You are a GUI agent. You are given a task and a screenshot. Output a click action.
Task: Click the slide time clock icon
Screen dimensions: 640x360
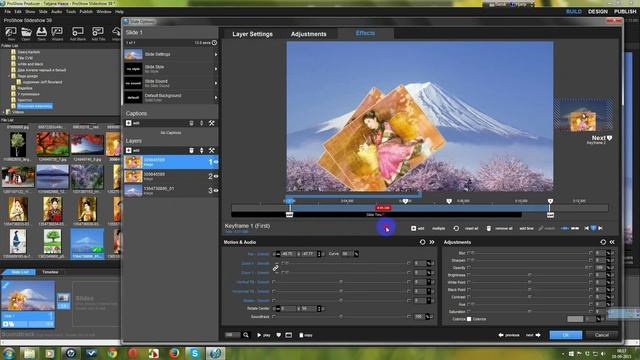tap(214, 42)
